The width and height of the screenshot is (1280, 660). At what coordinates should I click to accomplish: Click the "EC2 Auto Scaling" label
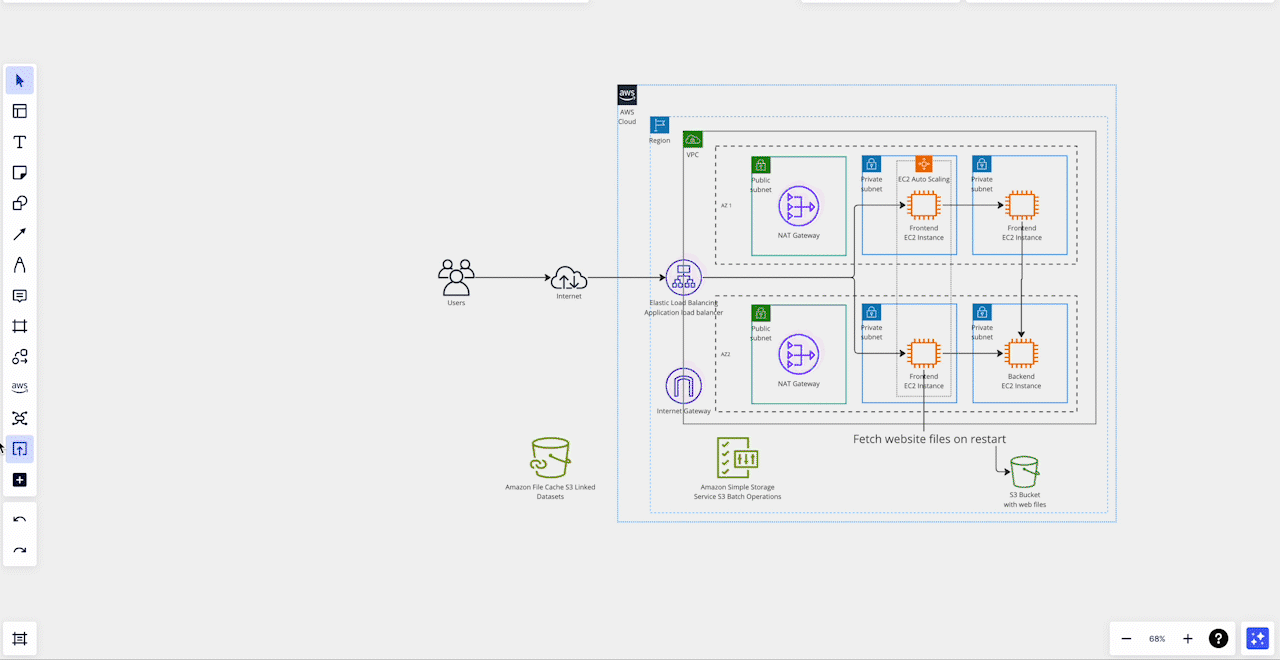click(924, 179)
